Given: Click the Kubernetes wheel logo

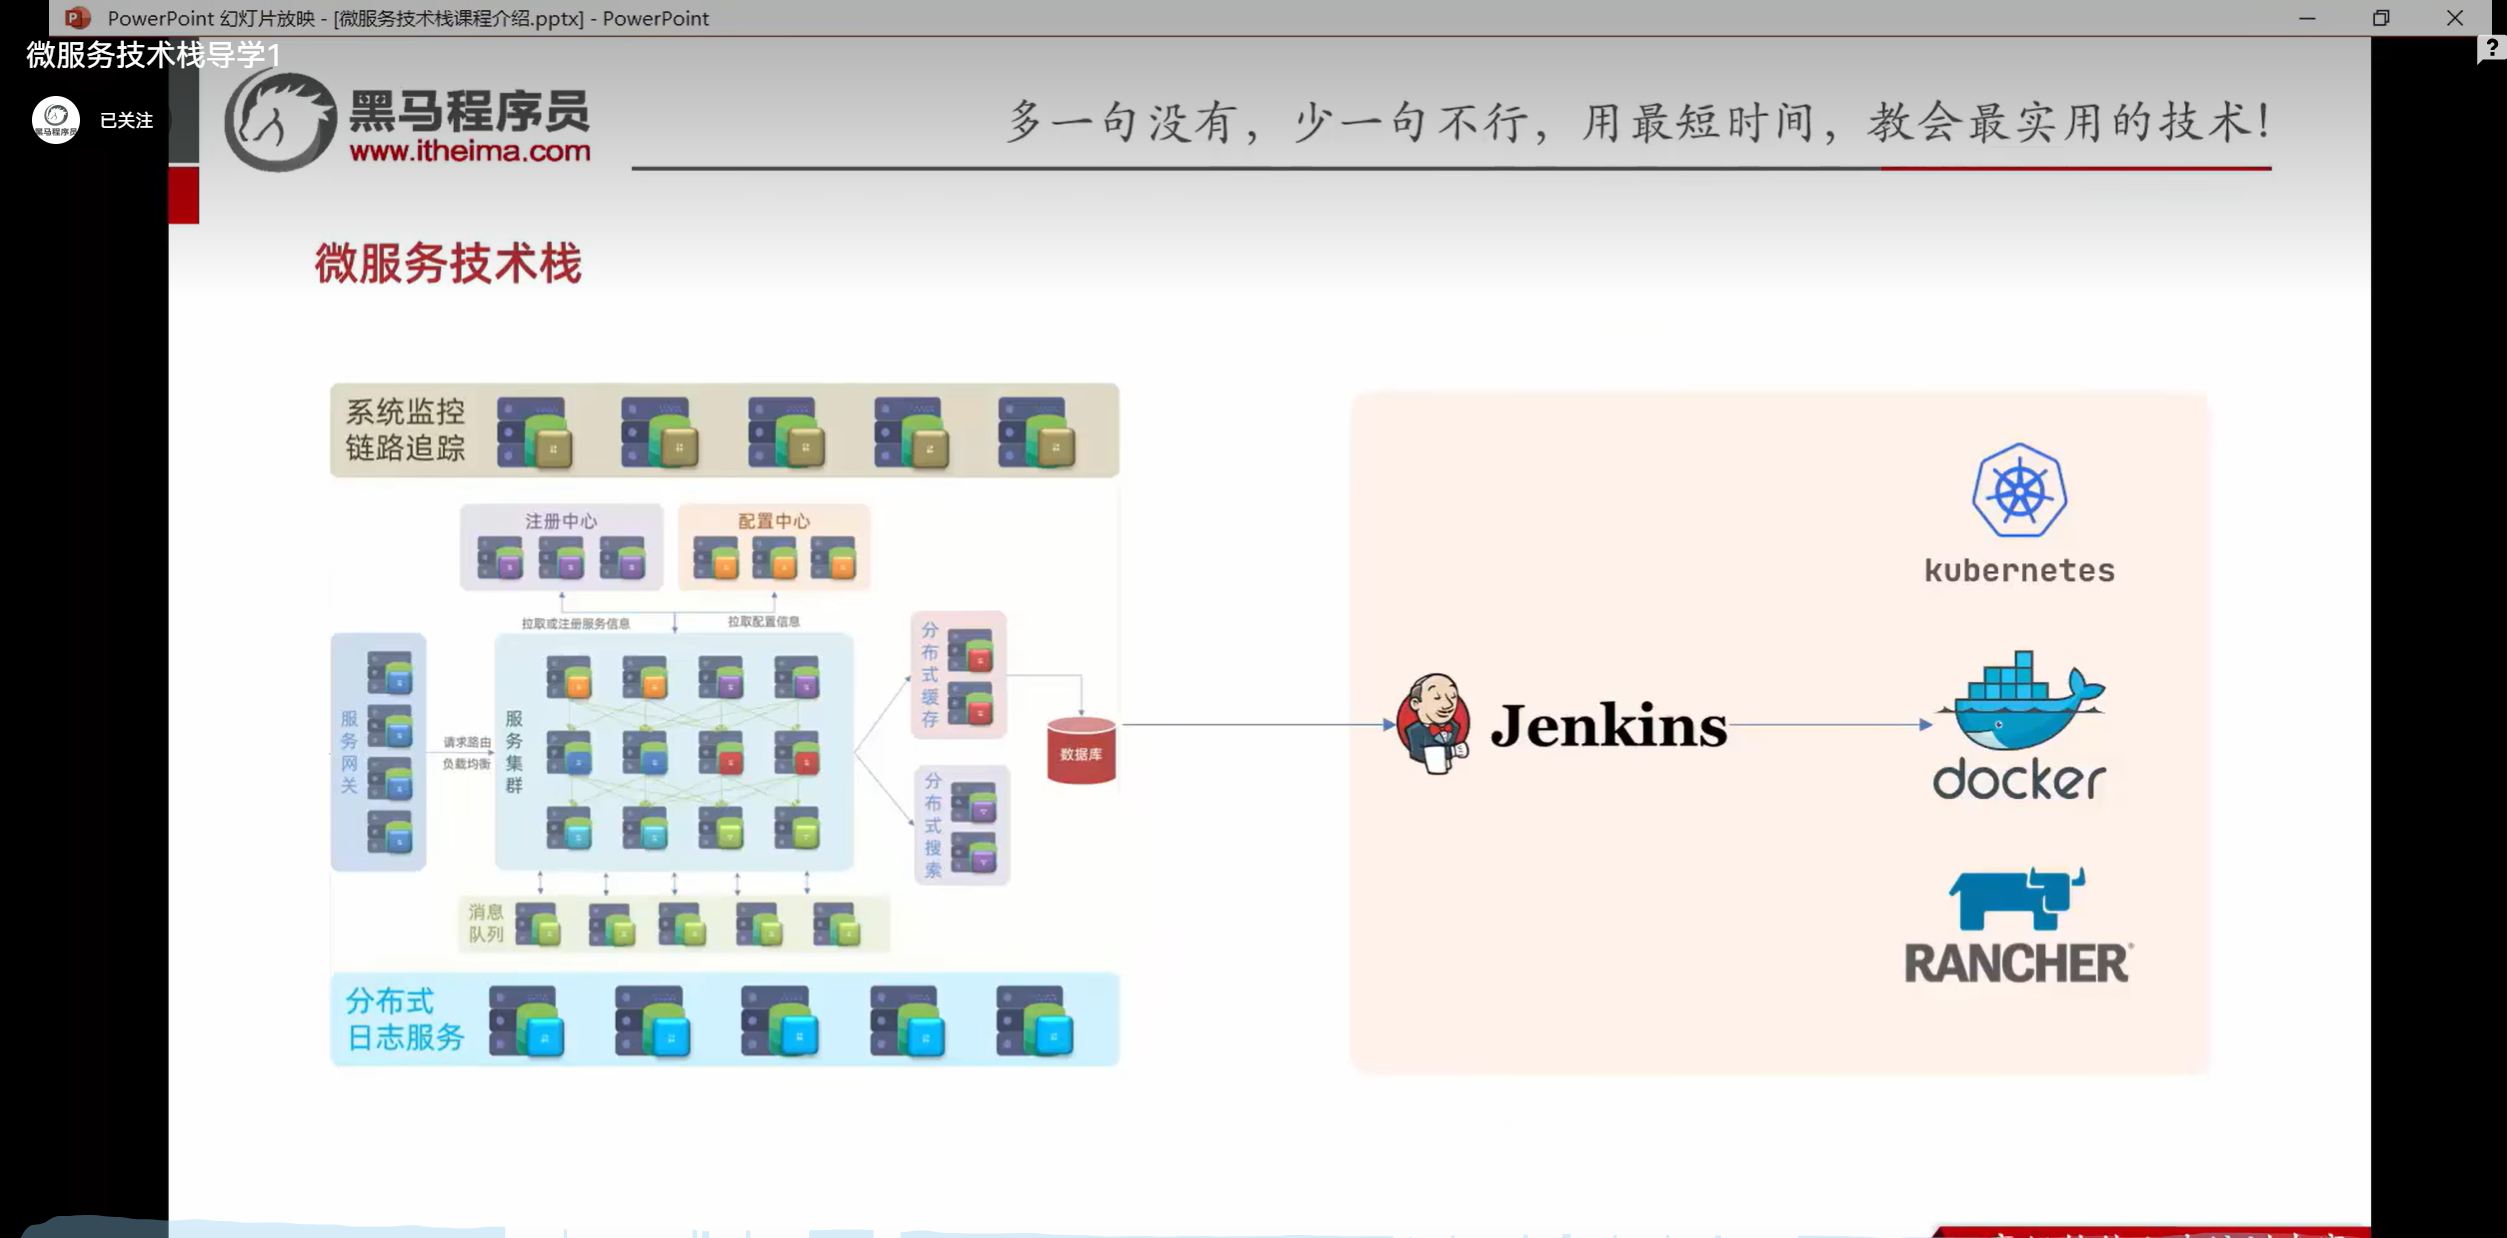Looking at the screenshot, I should tap(2018, 491).
